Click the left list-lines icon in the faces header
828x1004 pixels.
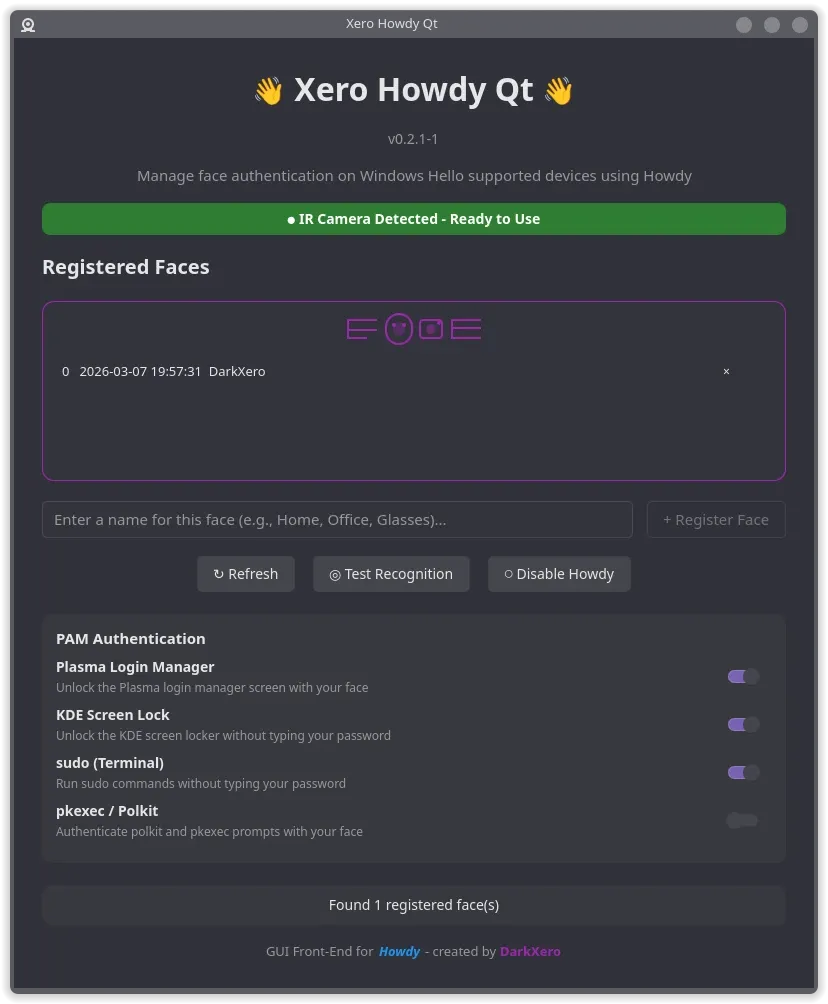361,328
